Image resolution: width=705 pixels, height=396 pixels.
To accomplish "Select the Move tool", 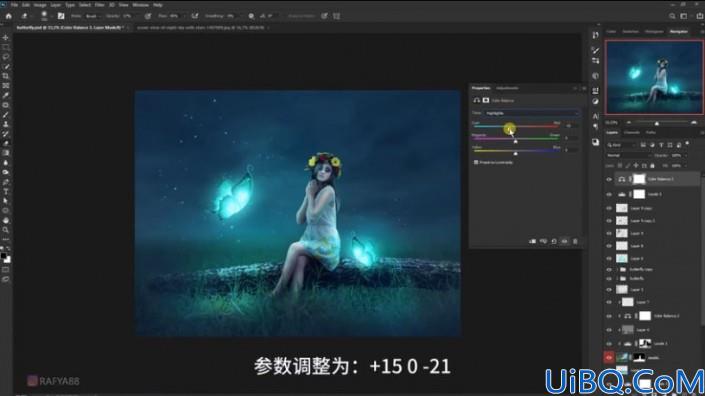I will (x=5, y=38).
